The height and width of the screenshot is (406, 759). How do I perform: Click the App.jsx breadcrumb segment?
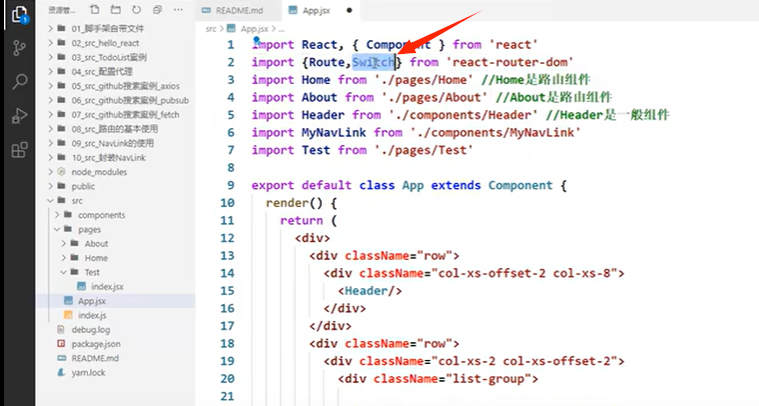pyautogui.click(x=255, y=29)
